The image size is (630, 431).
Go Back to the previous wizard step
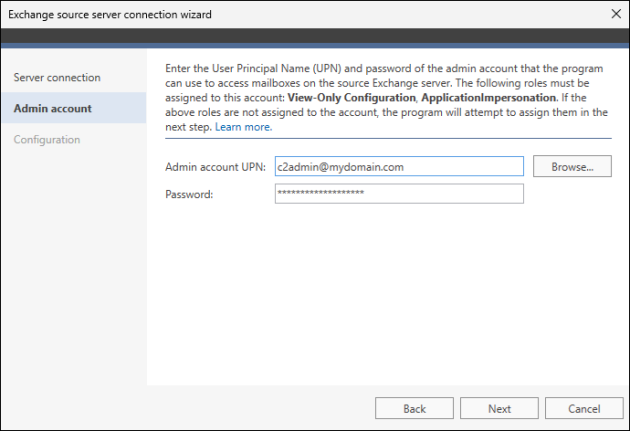(414, 409)
